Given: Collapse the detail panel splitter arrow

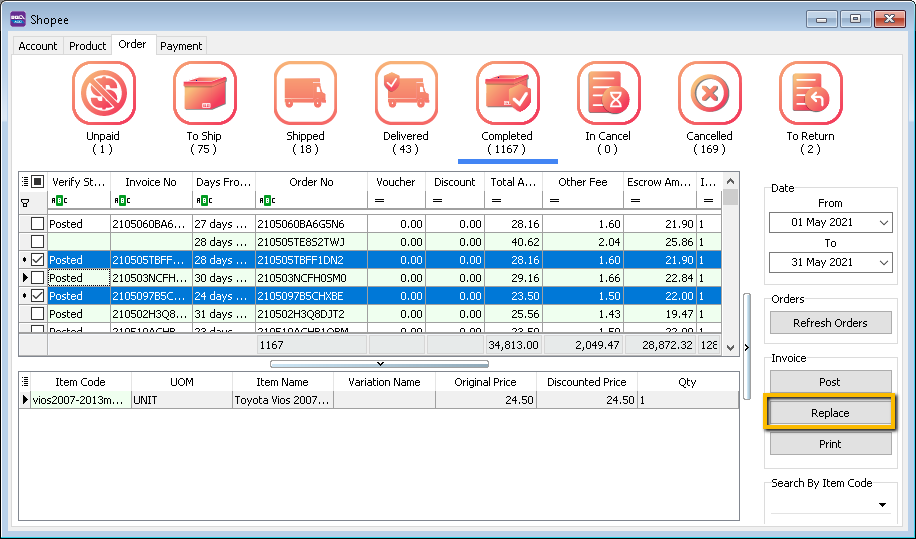Looking at the screenshot, I should [378, 363].
